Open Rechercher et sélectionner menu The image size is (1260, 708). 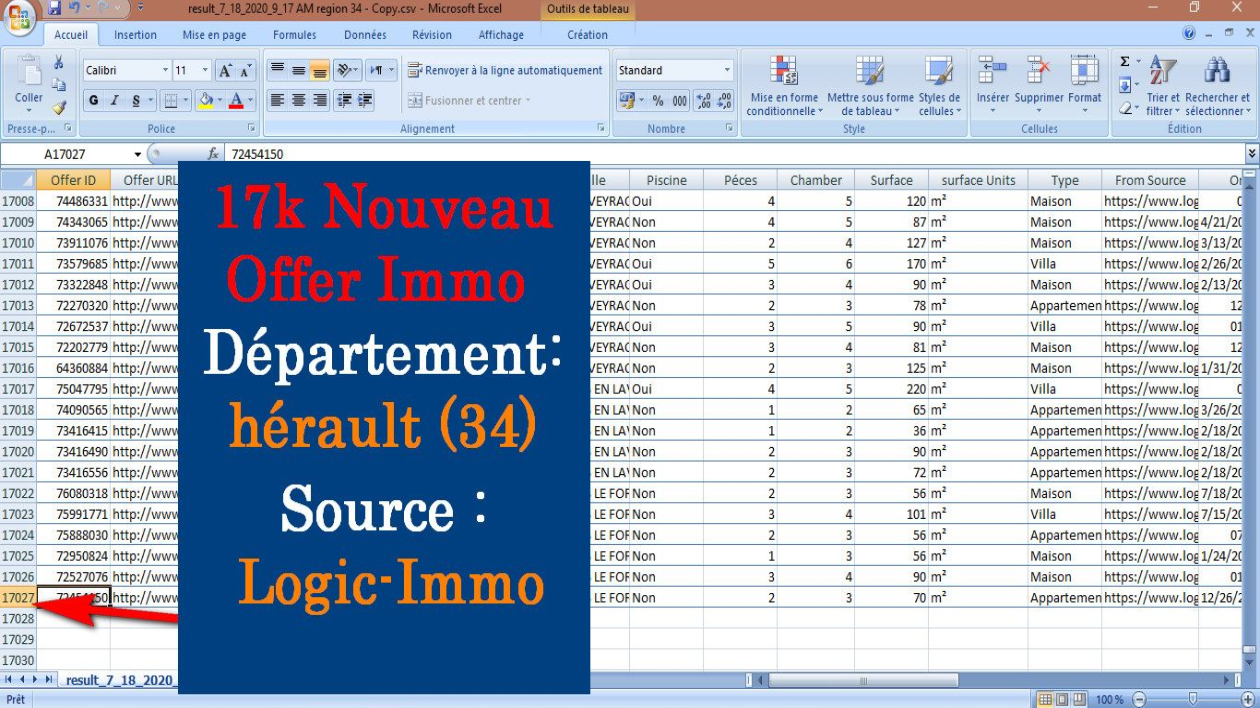tap(1217, 87)
